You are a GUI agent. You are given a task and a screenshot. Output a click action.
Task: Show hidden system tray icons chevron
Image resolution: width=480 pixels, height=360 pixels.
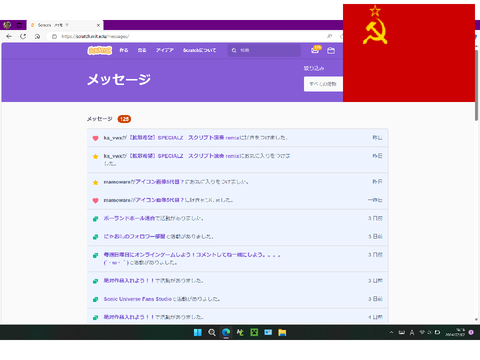coord(391,332)
